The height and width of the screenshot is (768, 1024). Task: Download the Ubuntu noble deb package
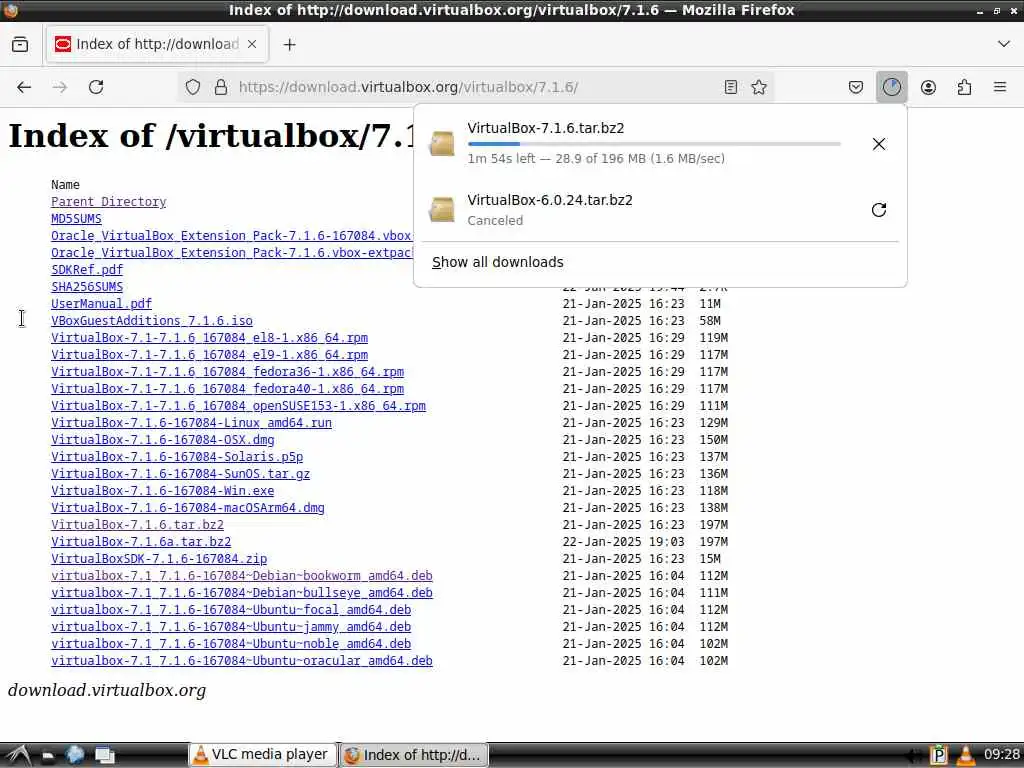231,643
